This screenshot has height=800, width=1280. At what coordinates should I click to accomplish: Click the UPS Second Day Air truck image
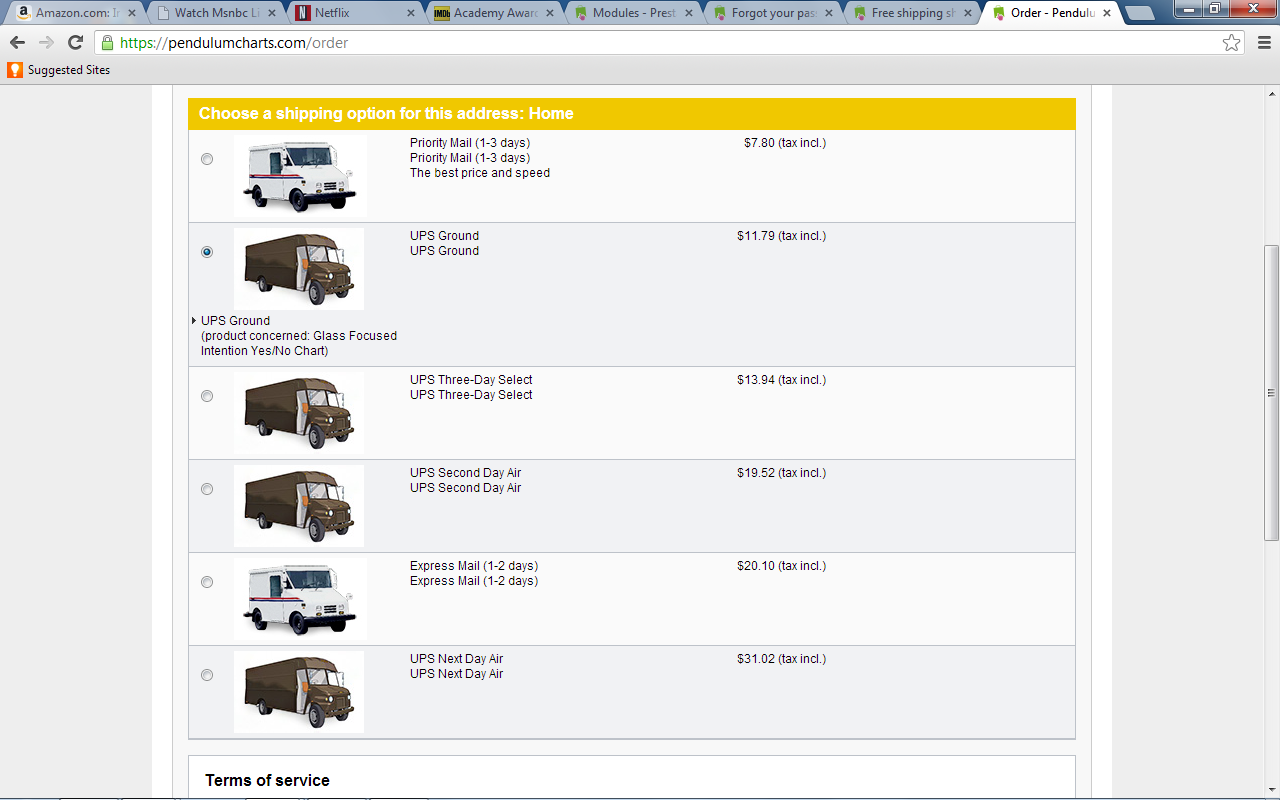point(299,506)
